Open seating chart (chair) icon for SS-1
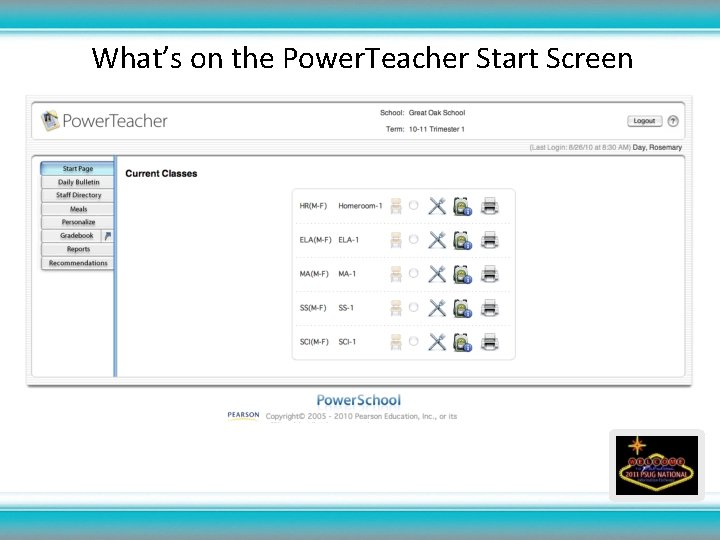Screen dimensions: 720x540 (396, 308)
